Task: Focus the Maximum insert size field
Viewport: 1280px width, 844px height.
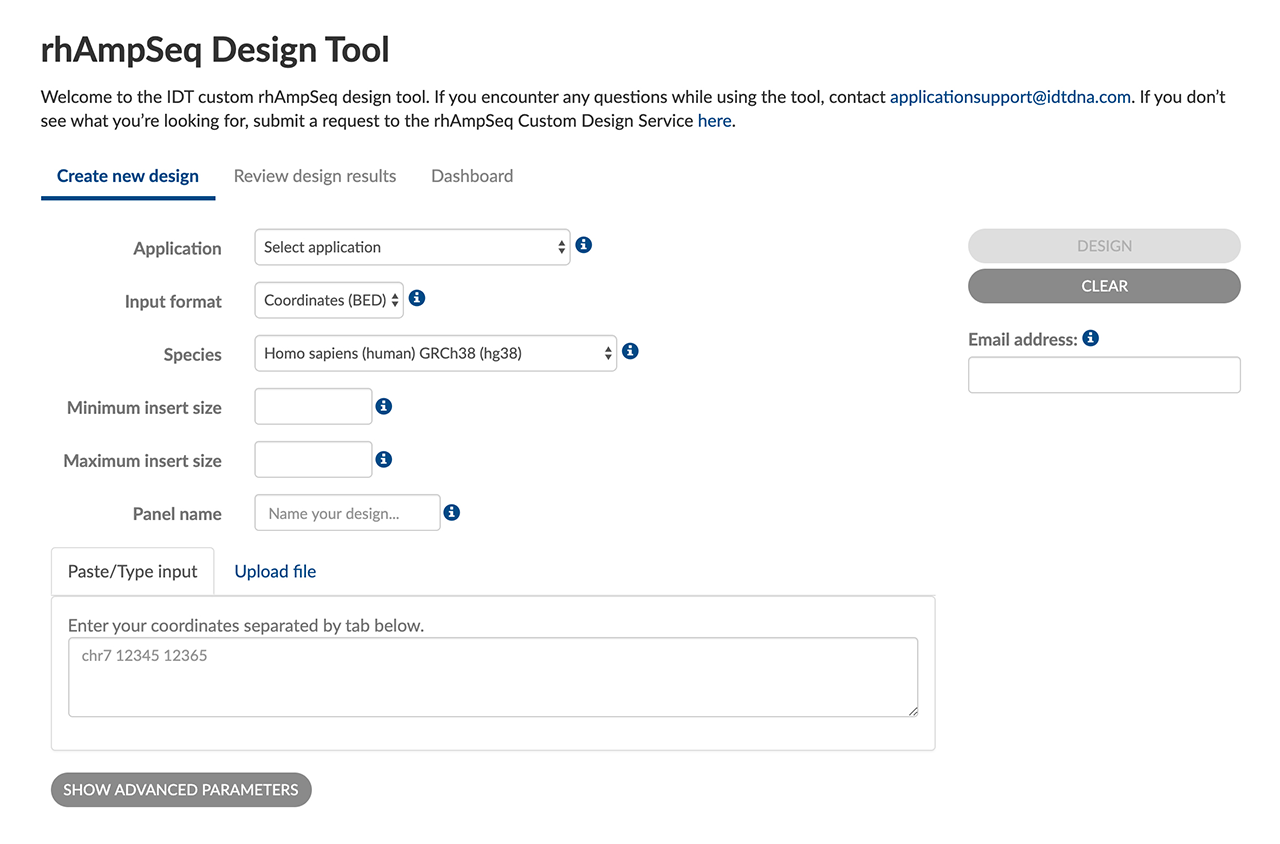Action: (313, 459)
